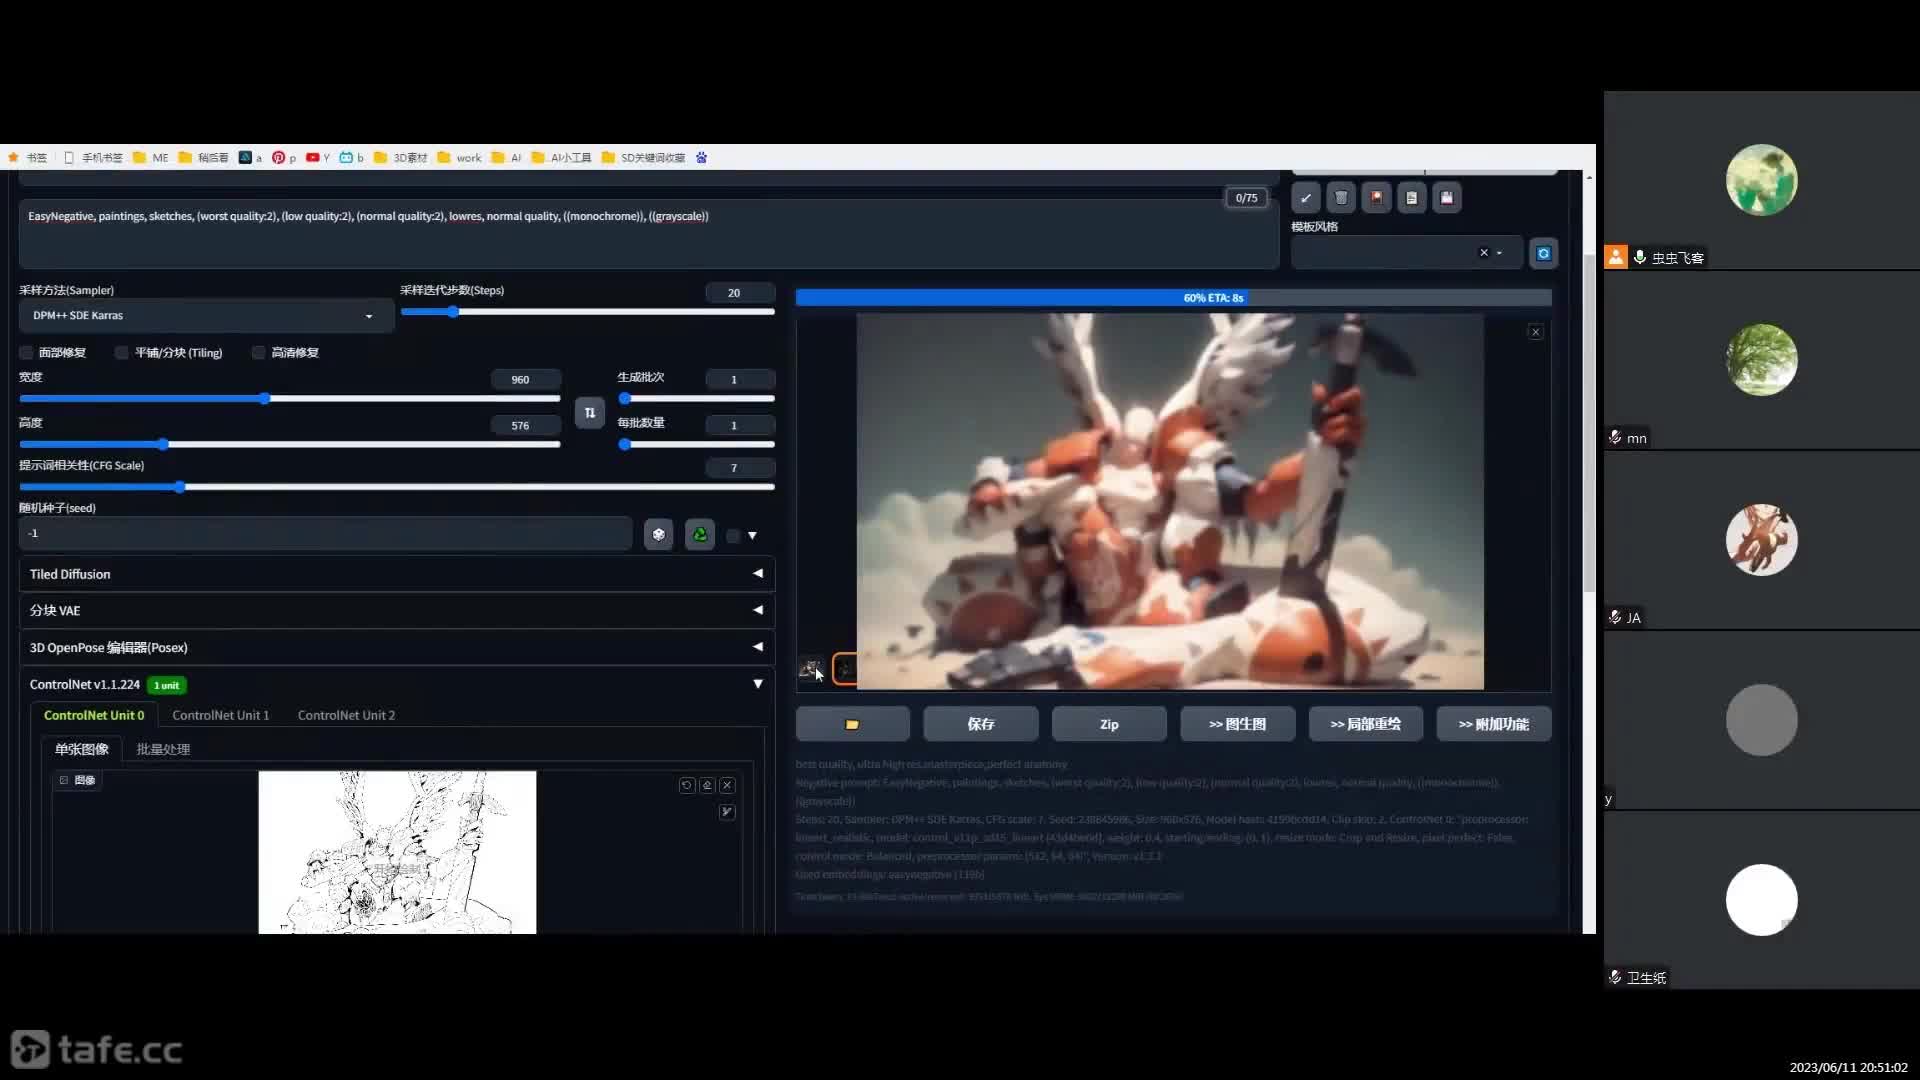Click the ControlNet lineart input image
This screenshot has height=1080, width=1920.
pyautogui.click(x=397, y=852)
